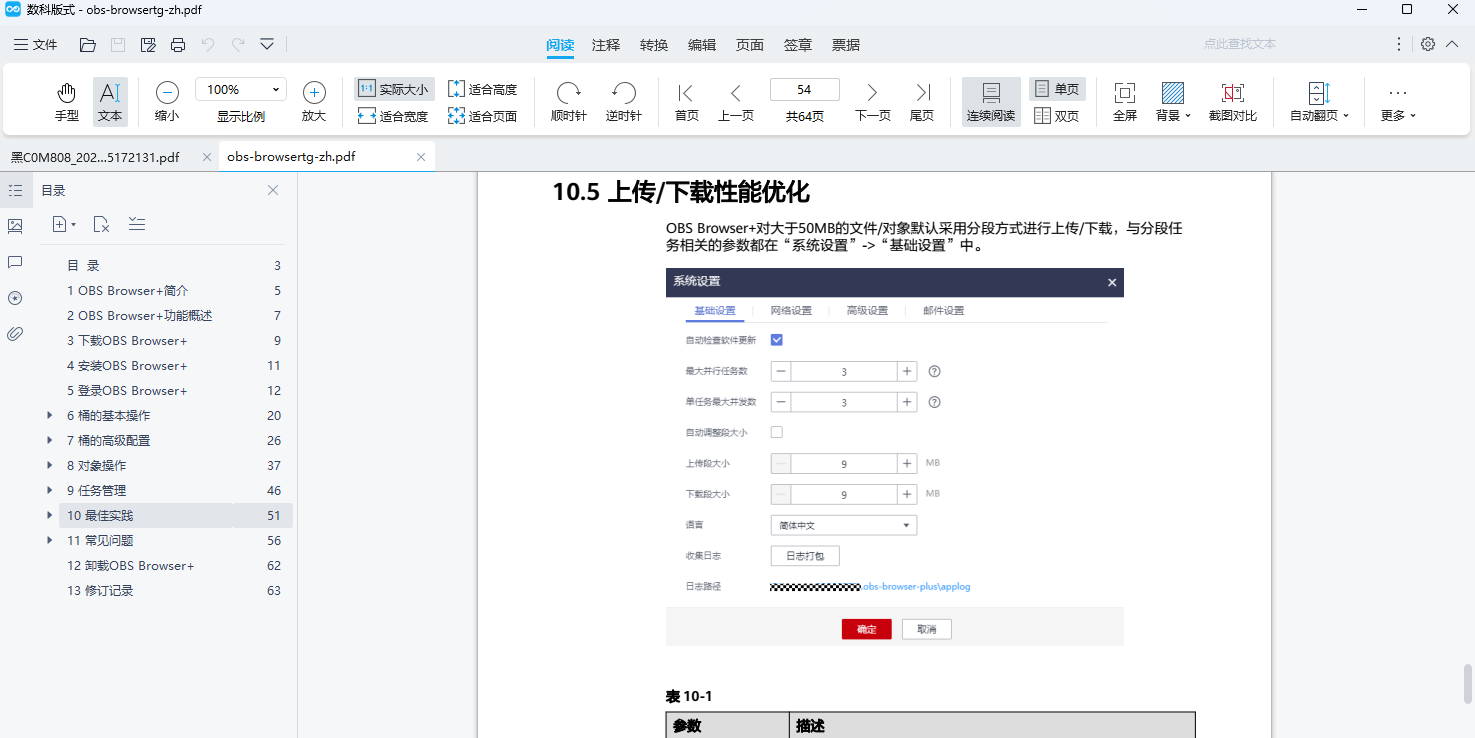Switch to 签章 signature tab

798,45
